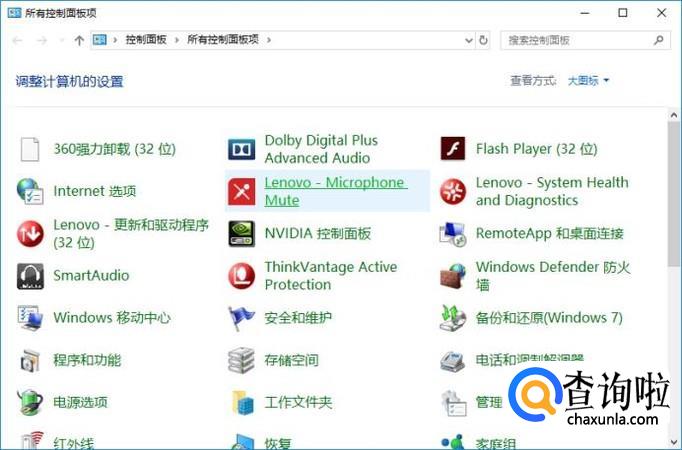Click the phone and modem icon

pos(452,360)
